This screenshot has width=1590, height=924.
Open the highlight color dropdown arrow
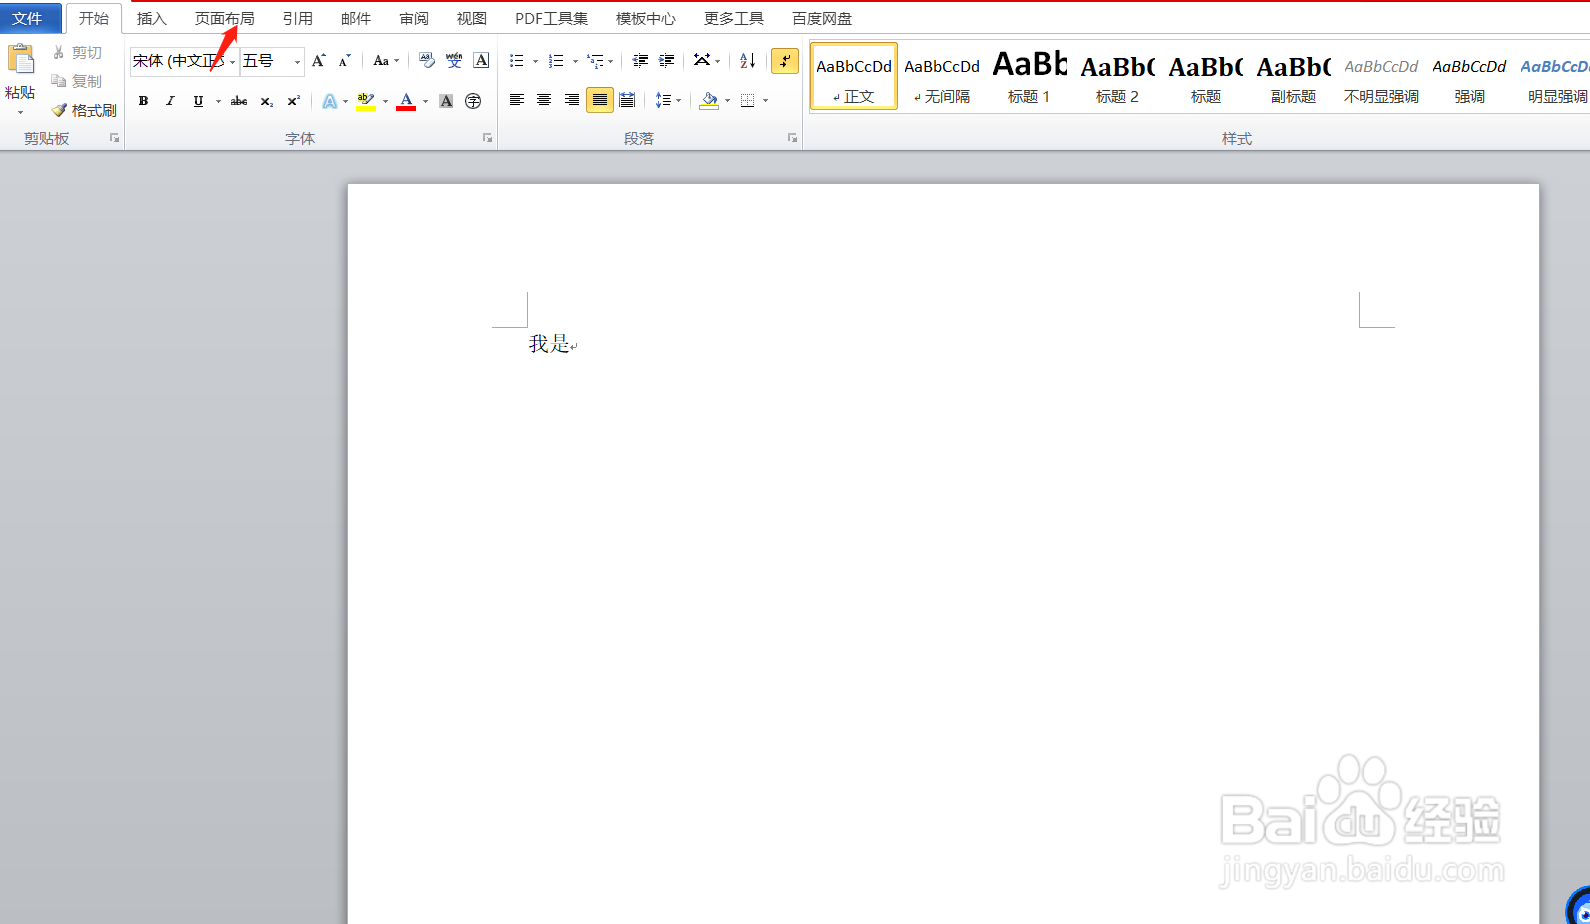[385, 101]
